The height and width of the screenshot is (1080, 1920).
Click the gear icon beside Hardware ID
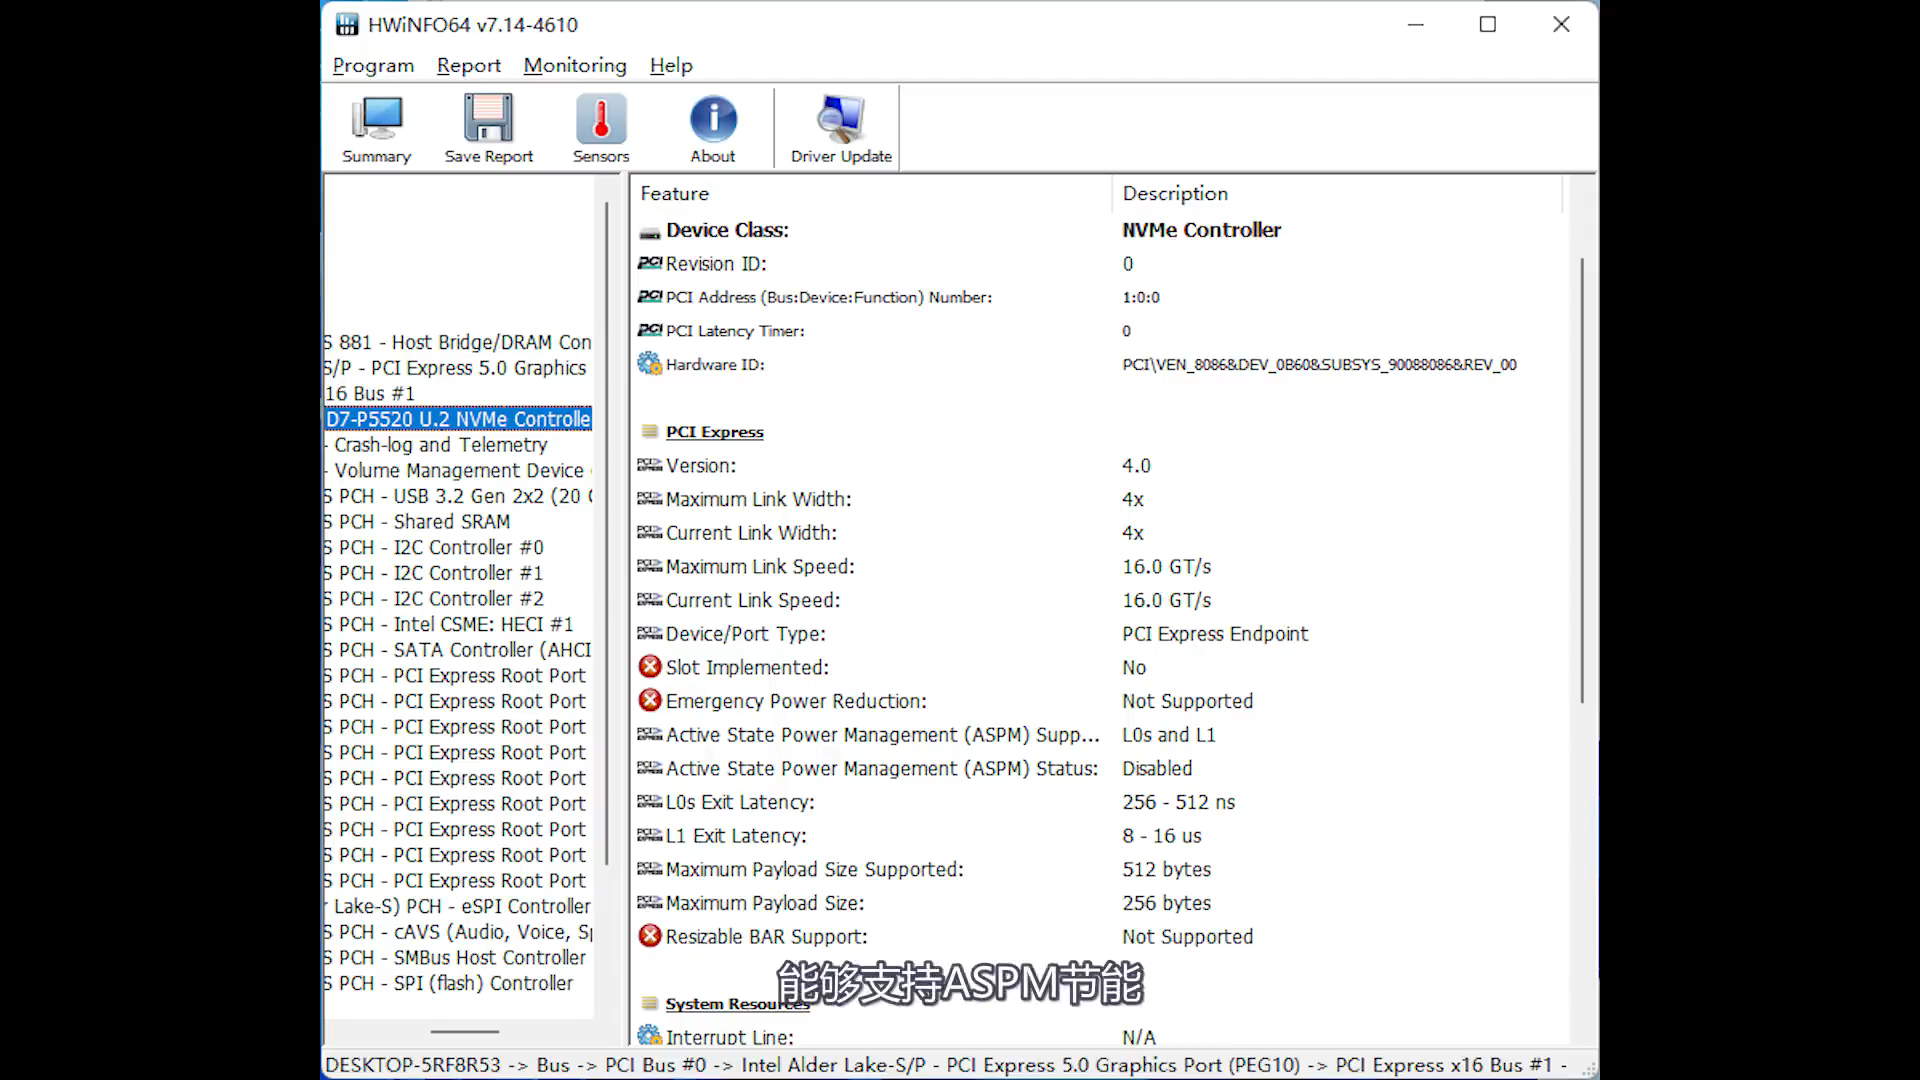[x=649, y=364]
